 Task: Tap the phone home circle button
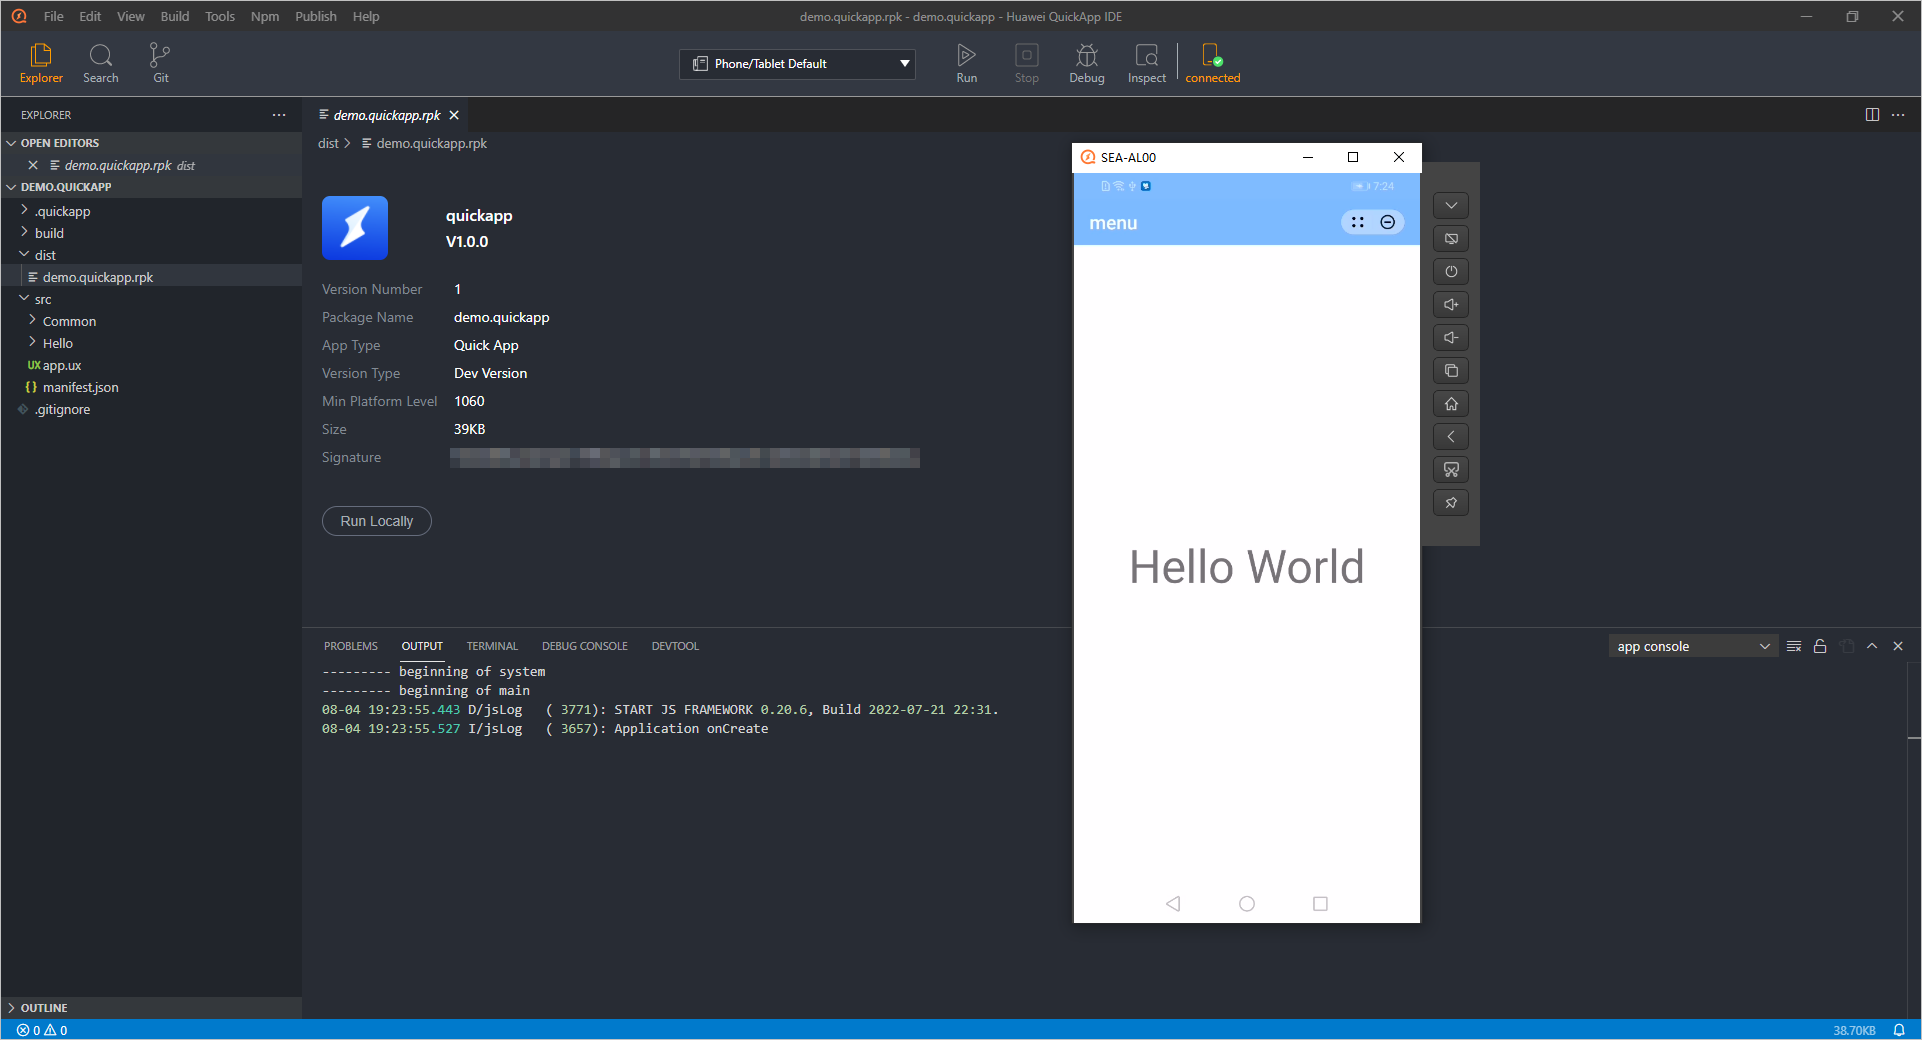tap(1247, 904)
